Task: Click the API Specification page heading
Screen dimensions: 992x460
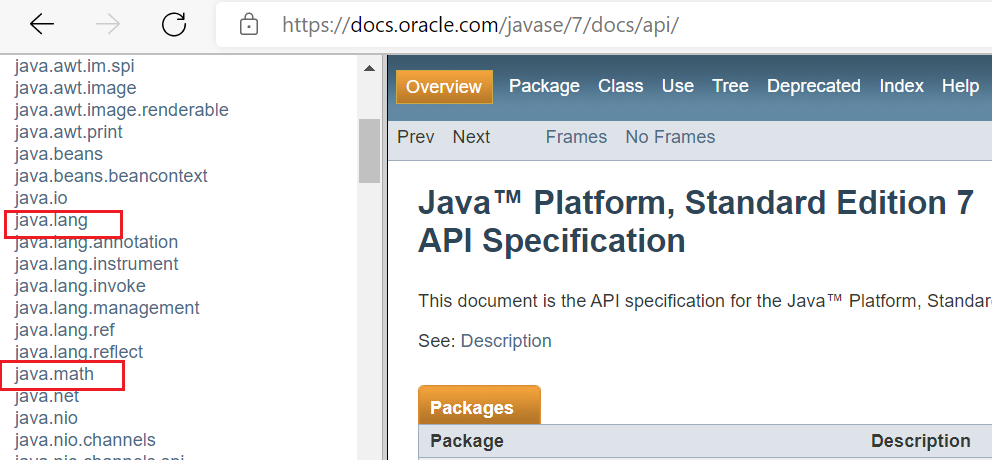Action: (x=552, y=240)
